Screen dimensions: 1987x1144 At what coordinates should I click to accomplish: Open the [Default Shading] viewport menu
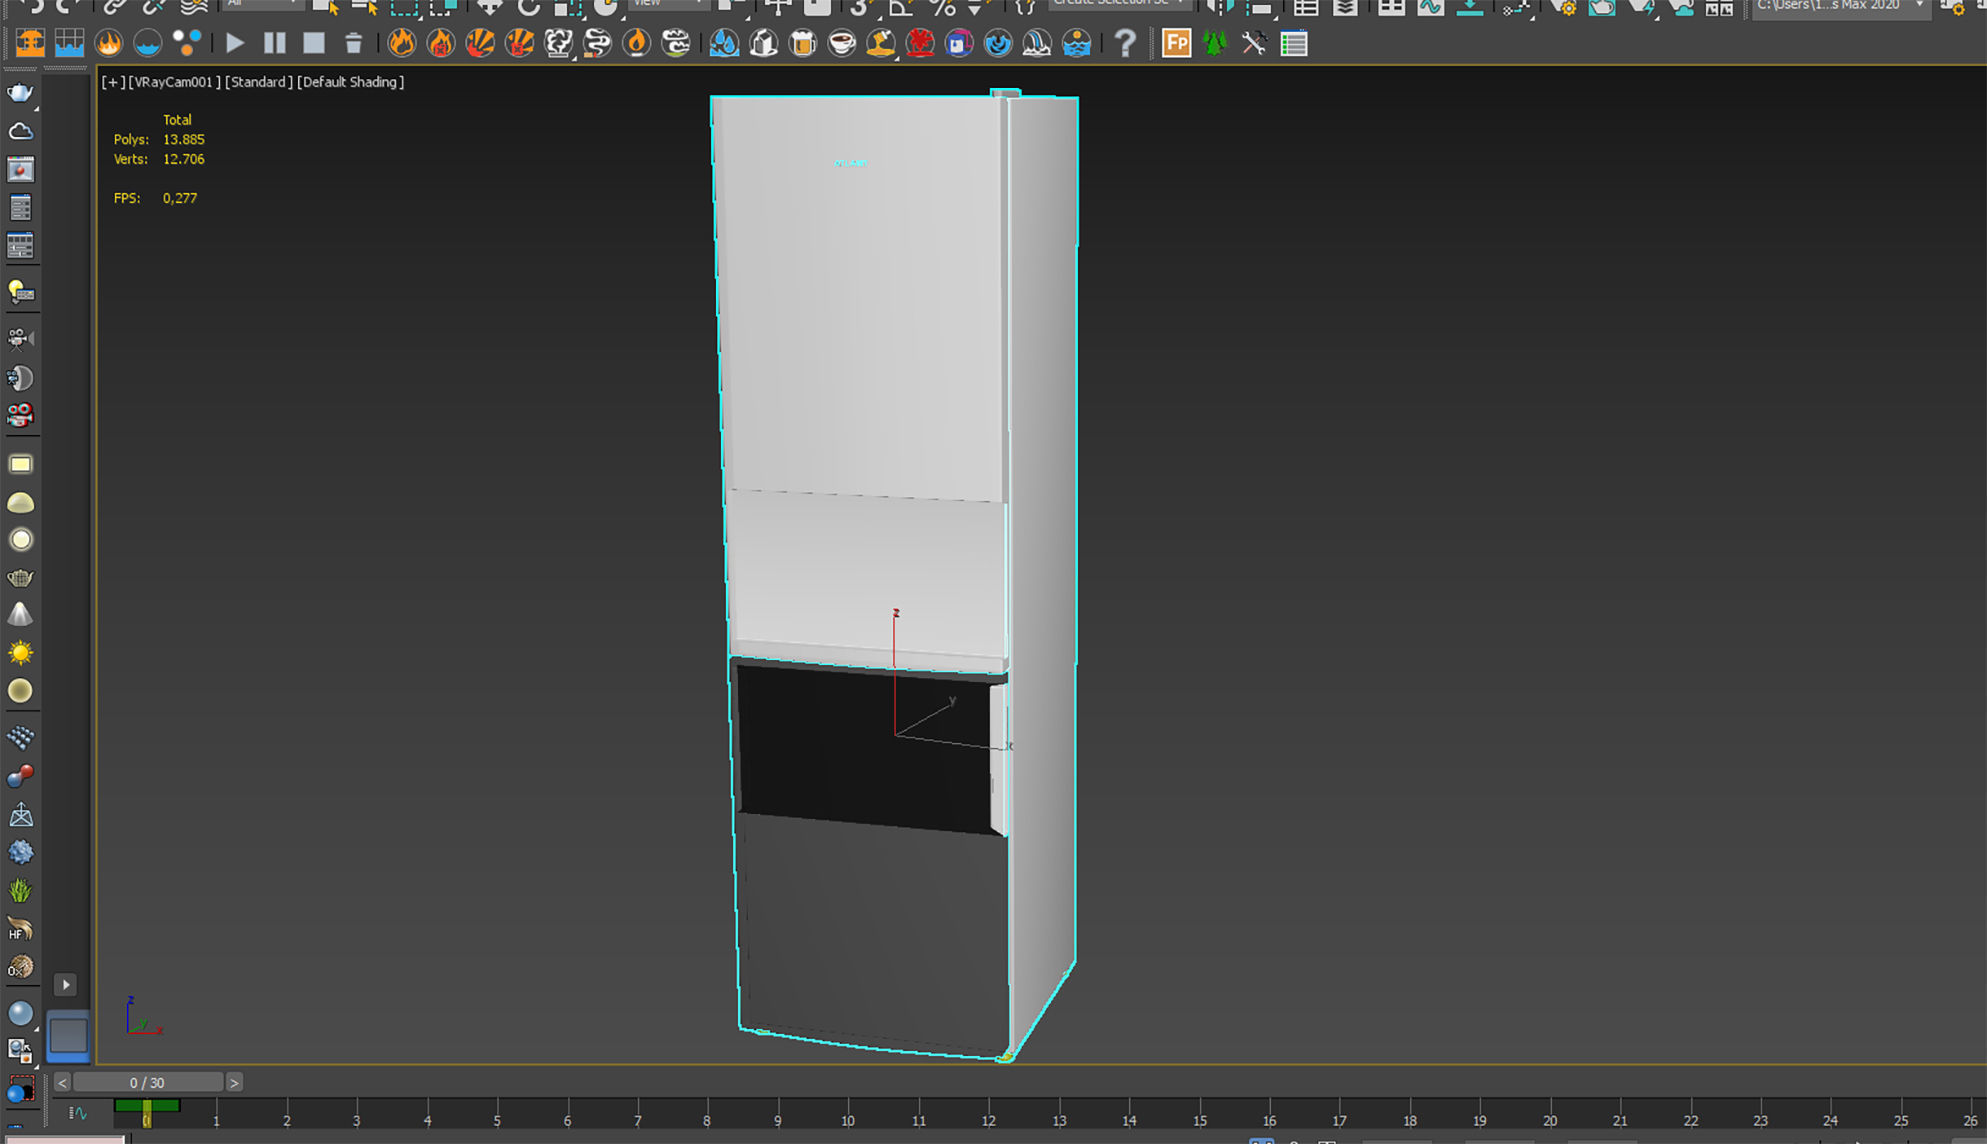coord(351,82)
